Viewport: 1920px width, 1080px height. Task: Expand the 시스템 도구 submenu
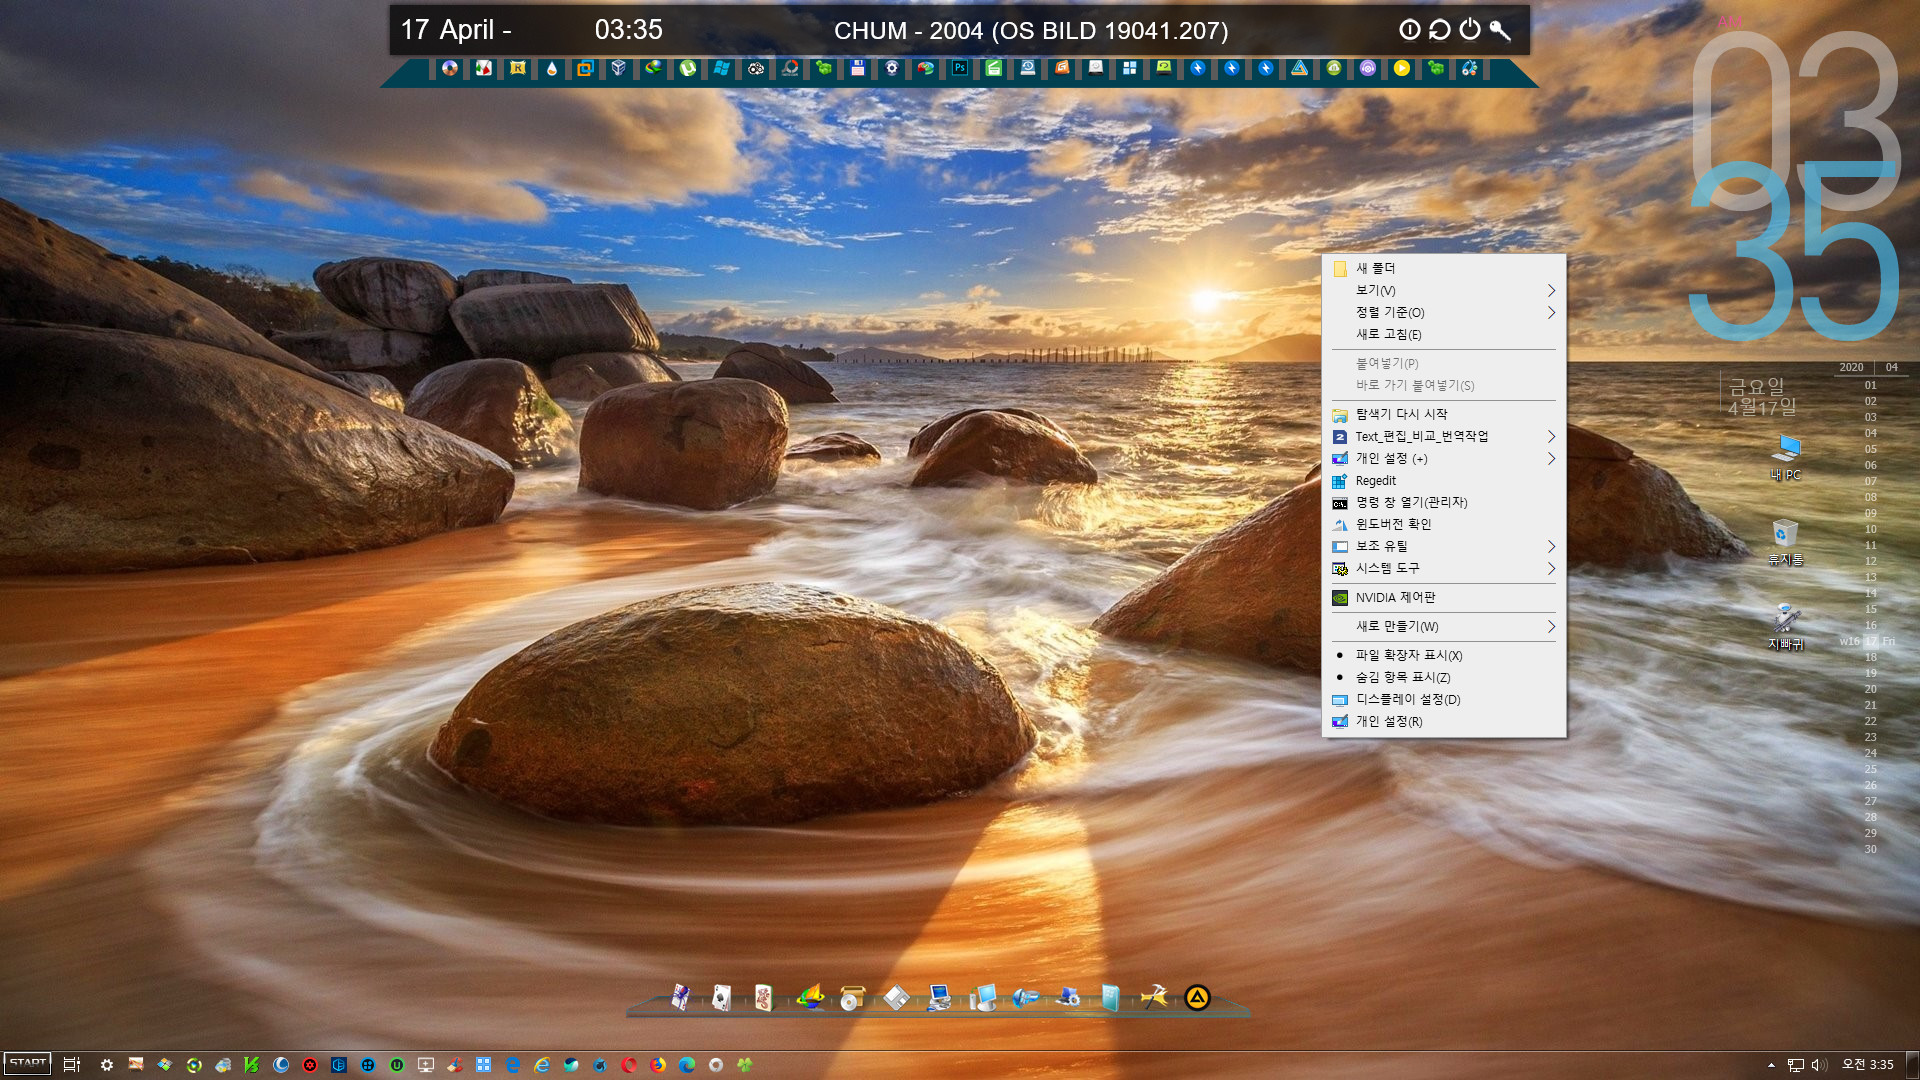click(1444, 568)
